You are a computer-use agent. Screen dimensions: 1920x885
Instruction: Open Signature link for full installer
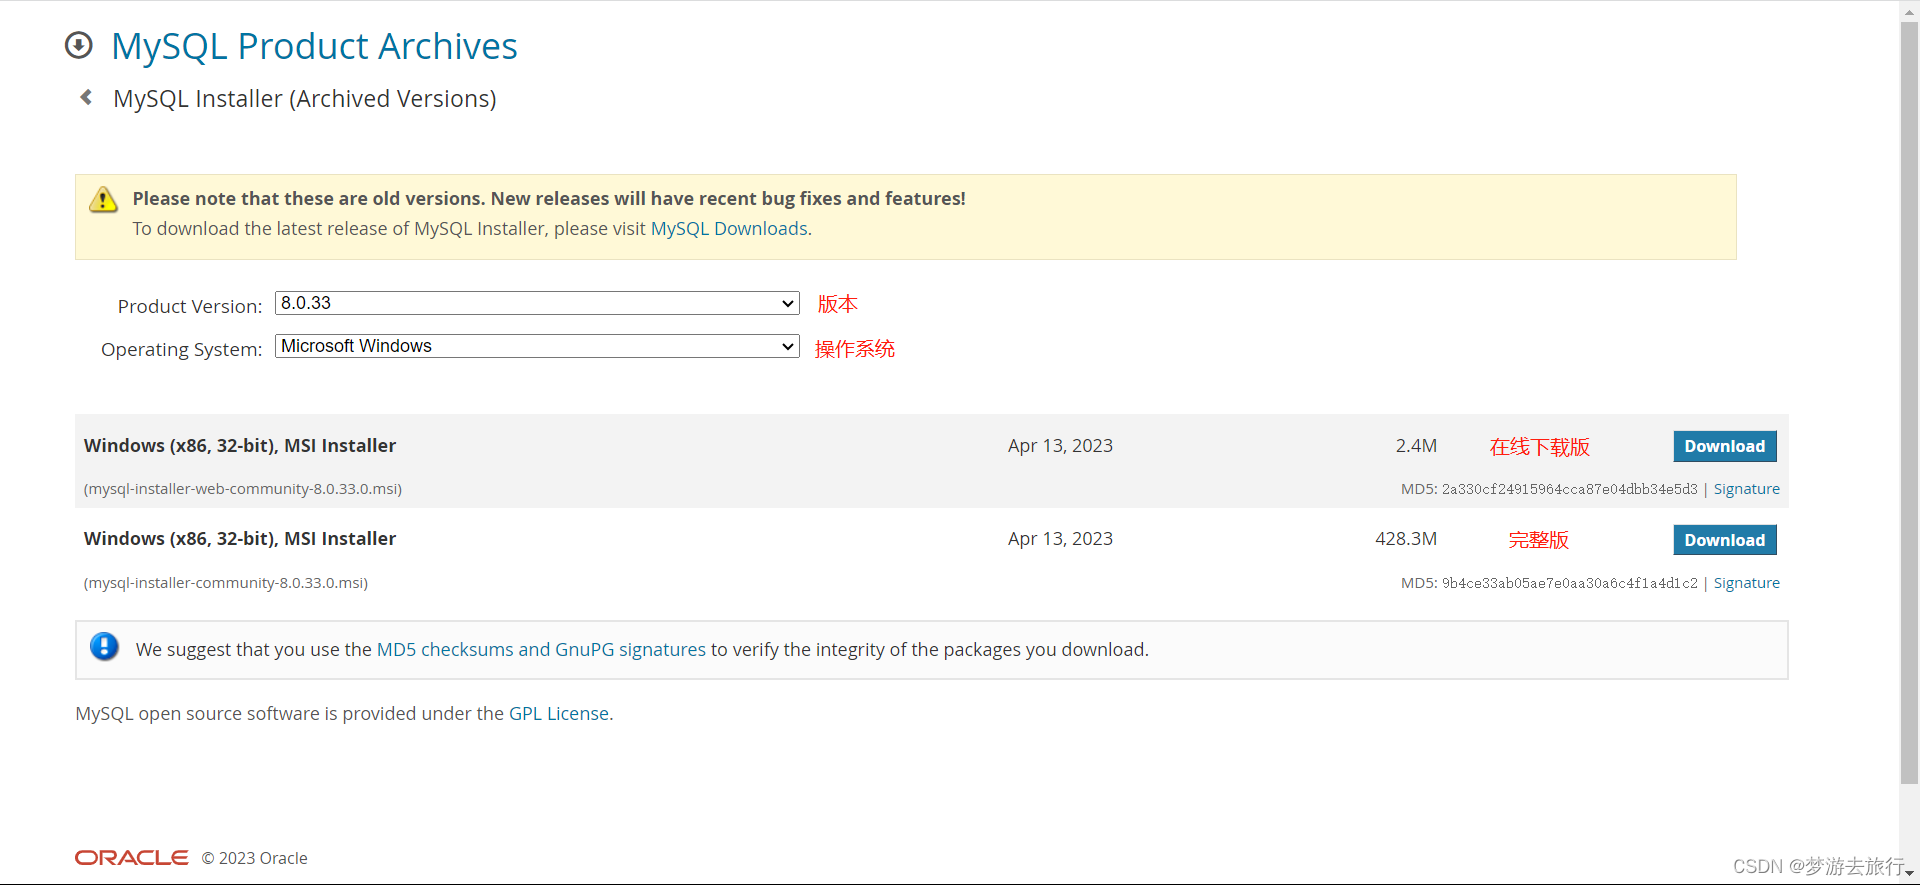[x=1746, y=583]
